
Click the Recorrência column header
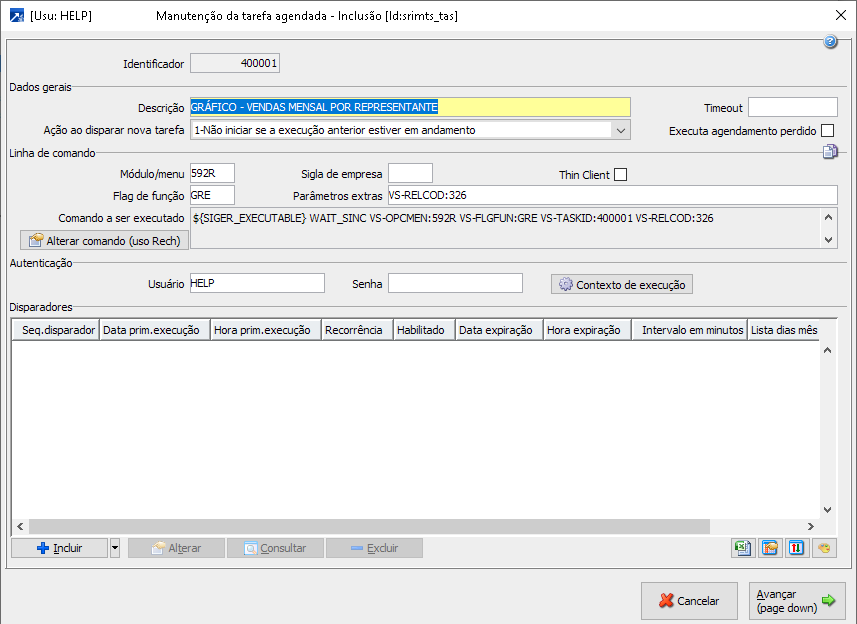357,330
